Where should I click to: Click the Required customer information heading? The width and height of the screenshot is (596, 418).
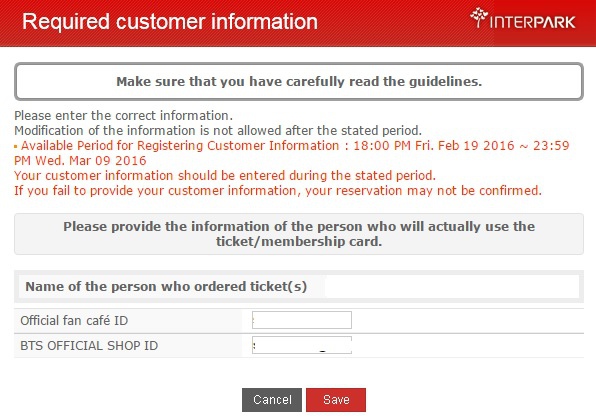pyautogui.click(x=170, y=22)
